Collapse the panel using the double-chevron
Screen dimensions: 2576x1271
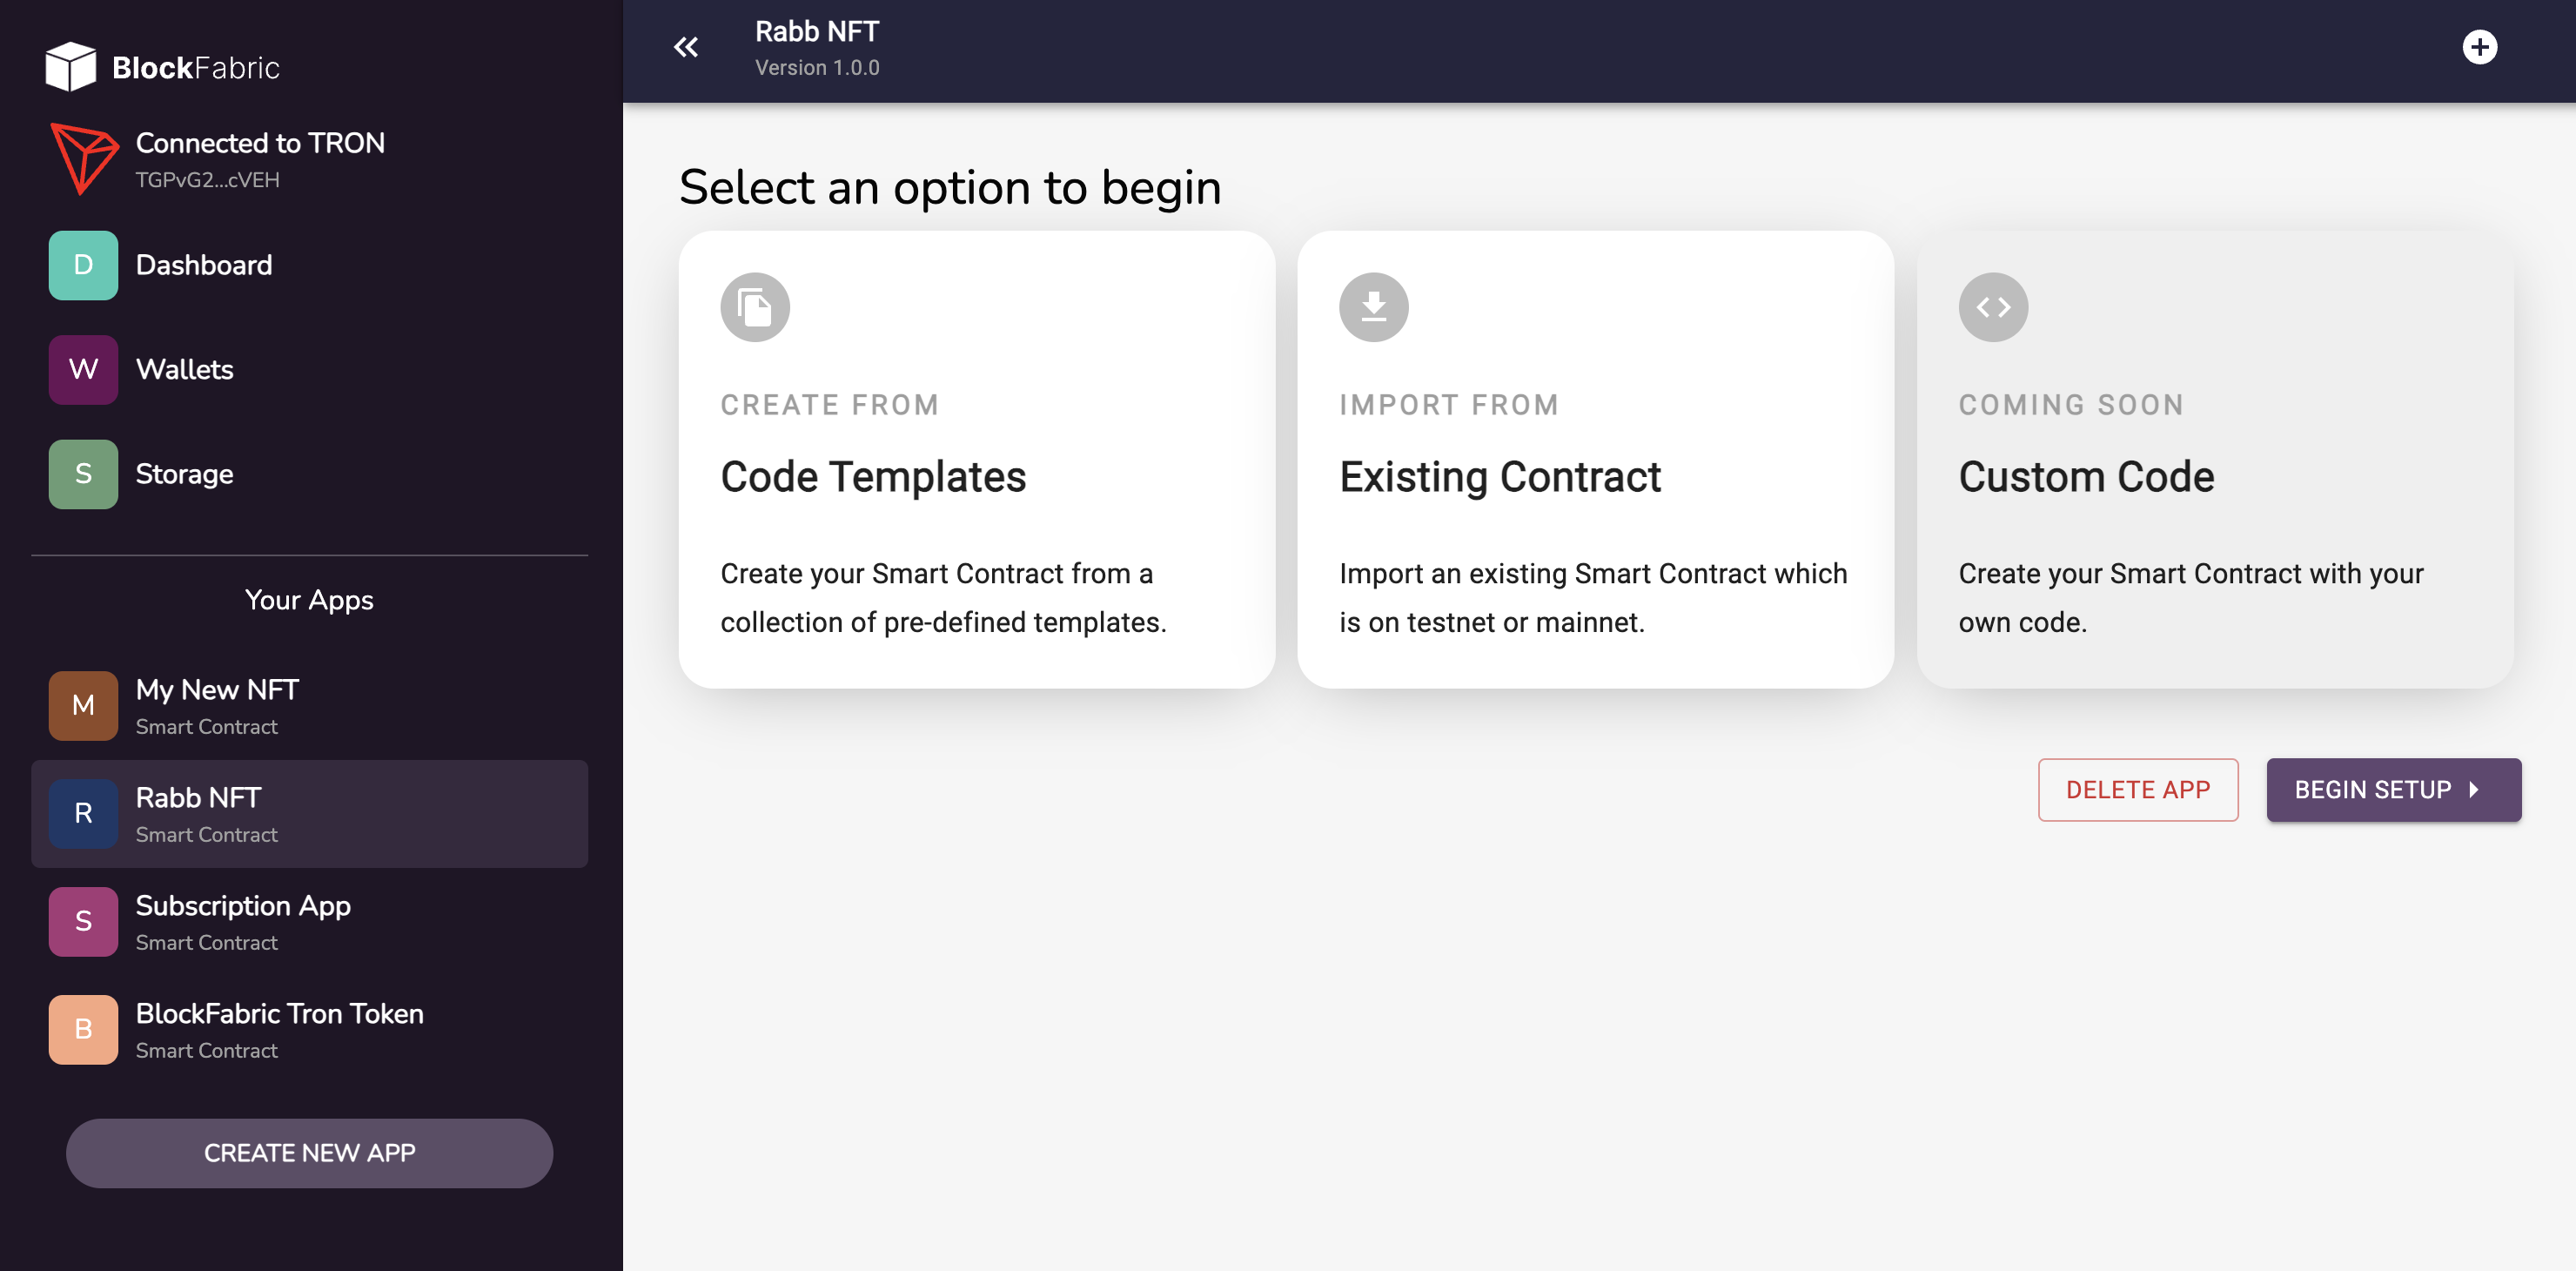pos(686,47)
